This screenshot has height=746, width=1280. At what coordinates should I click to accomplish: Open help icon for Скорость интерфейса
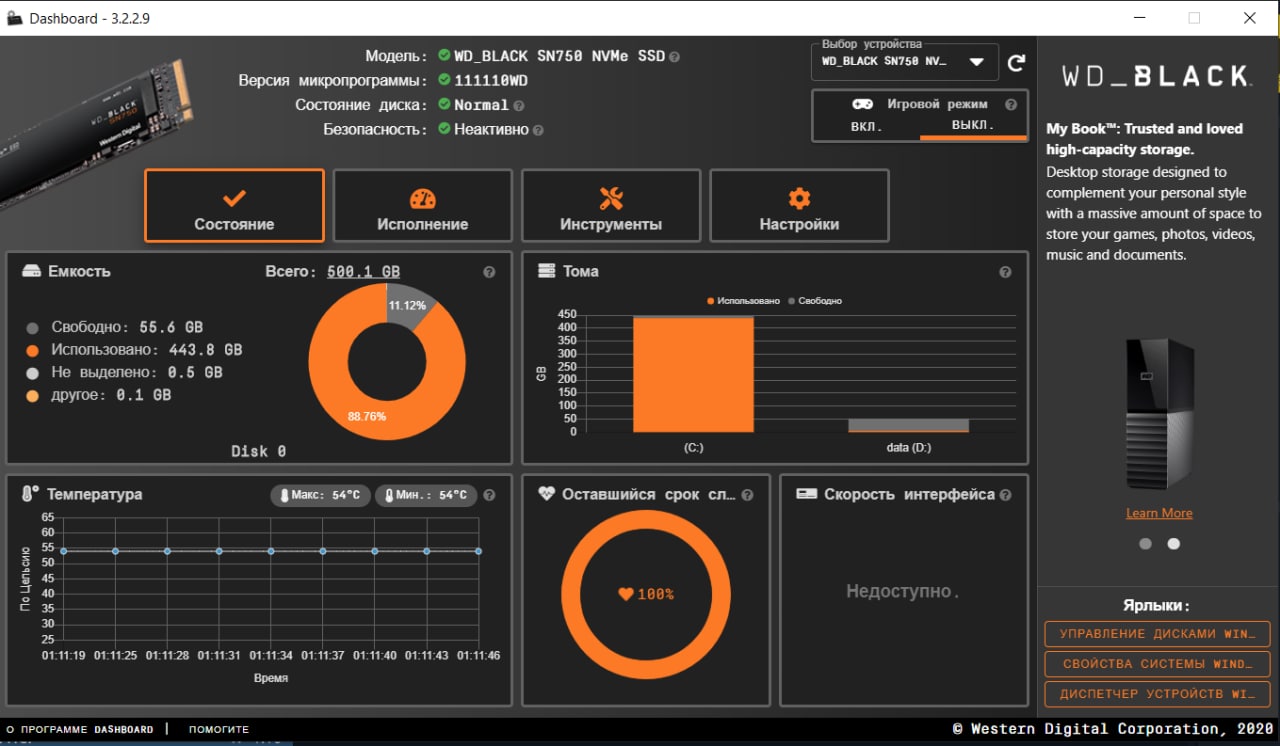1005,495
